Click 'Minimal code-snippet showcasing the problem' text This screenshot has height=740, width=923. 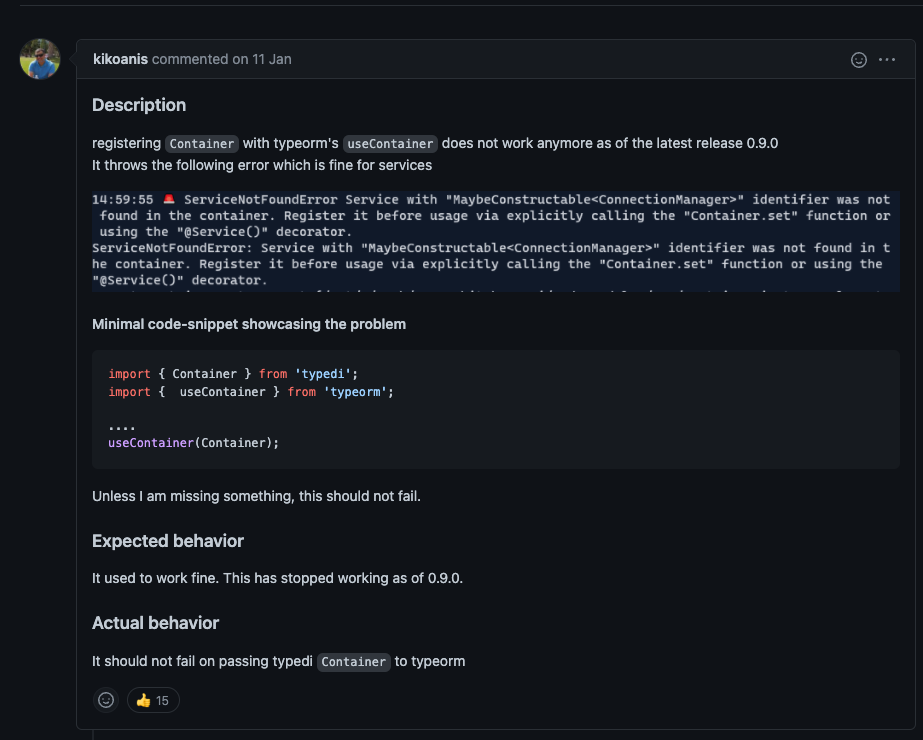pyautogui.click(x=249, y=324)
